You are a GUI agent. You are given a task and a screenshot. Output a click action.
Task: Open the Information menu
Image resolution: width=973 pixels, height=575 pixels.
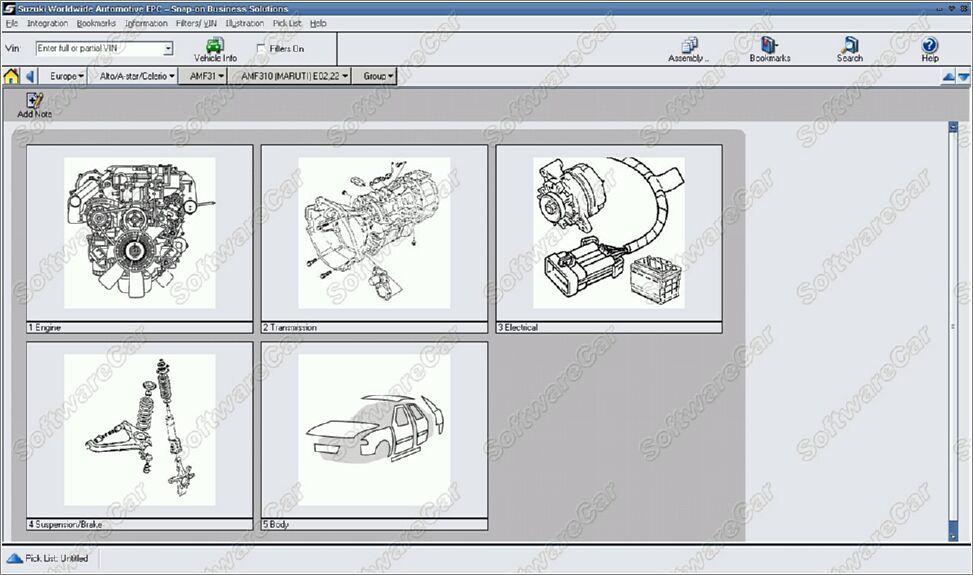pyautogui.click(x=146, y=24)
